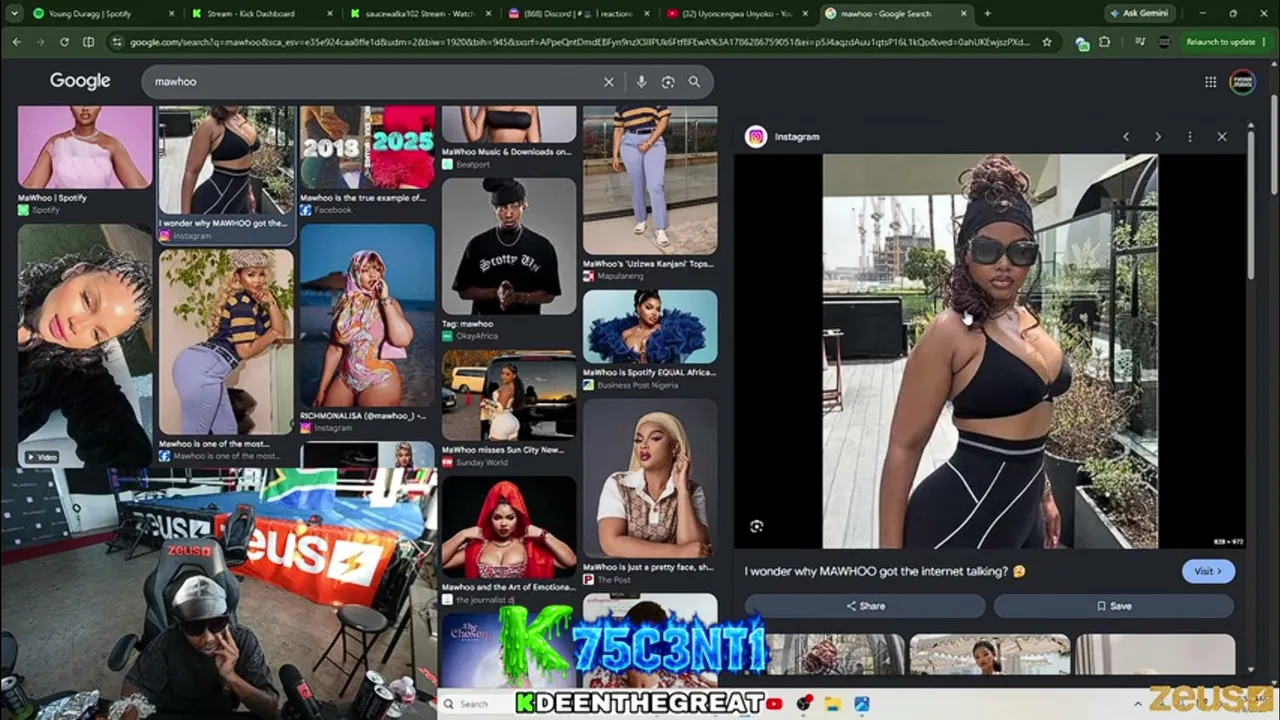The image size is (1280, 720).
Task: Click the large previewed Instagram photo
Action: pos(990,351)
